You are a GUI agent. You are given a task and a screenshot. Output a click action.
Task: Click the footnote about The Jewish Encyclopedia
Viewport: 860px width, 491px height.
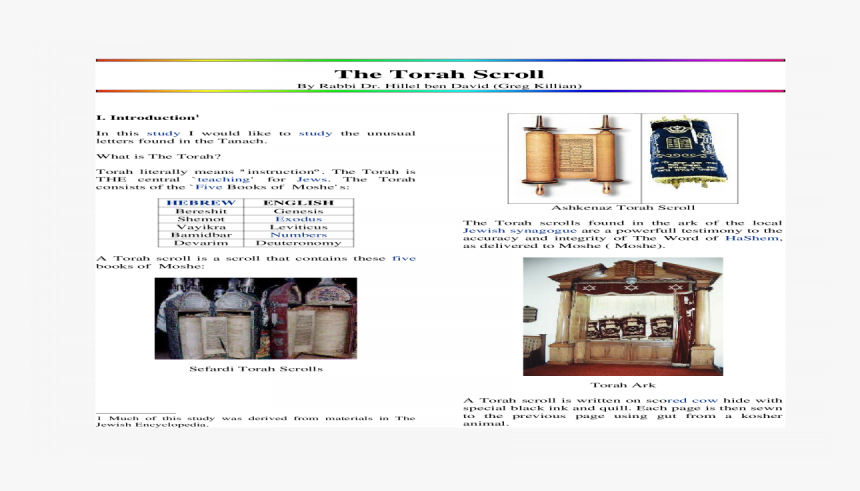click(x=255, y=421)
